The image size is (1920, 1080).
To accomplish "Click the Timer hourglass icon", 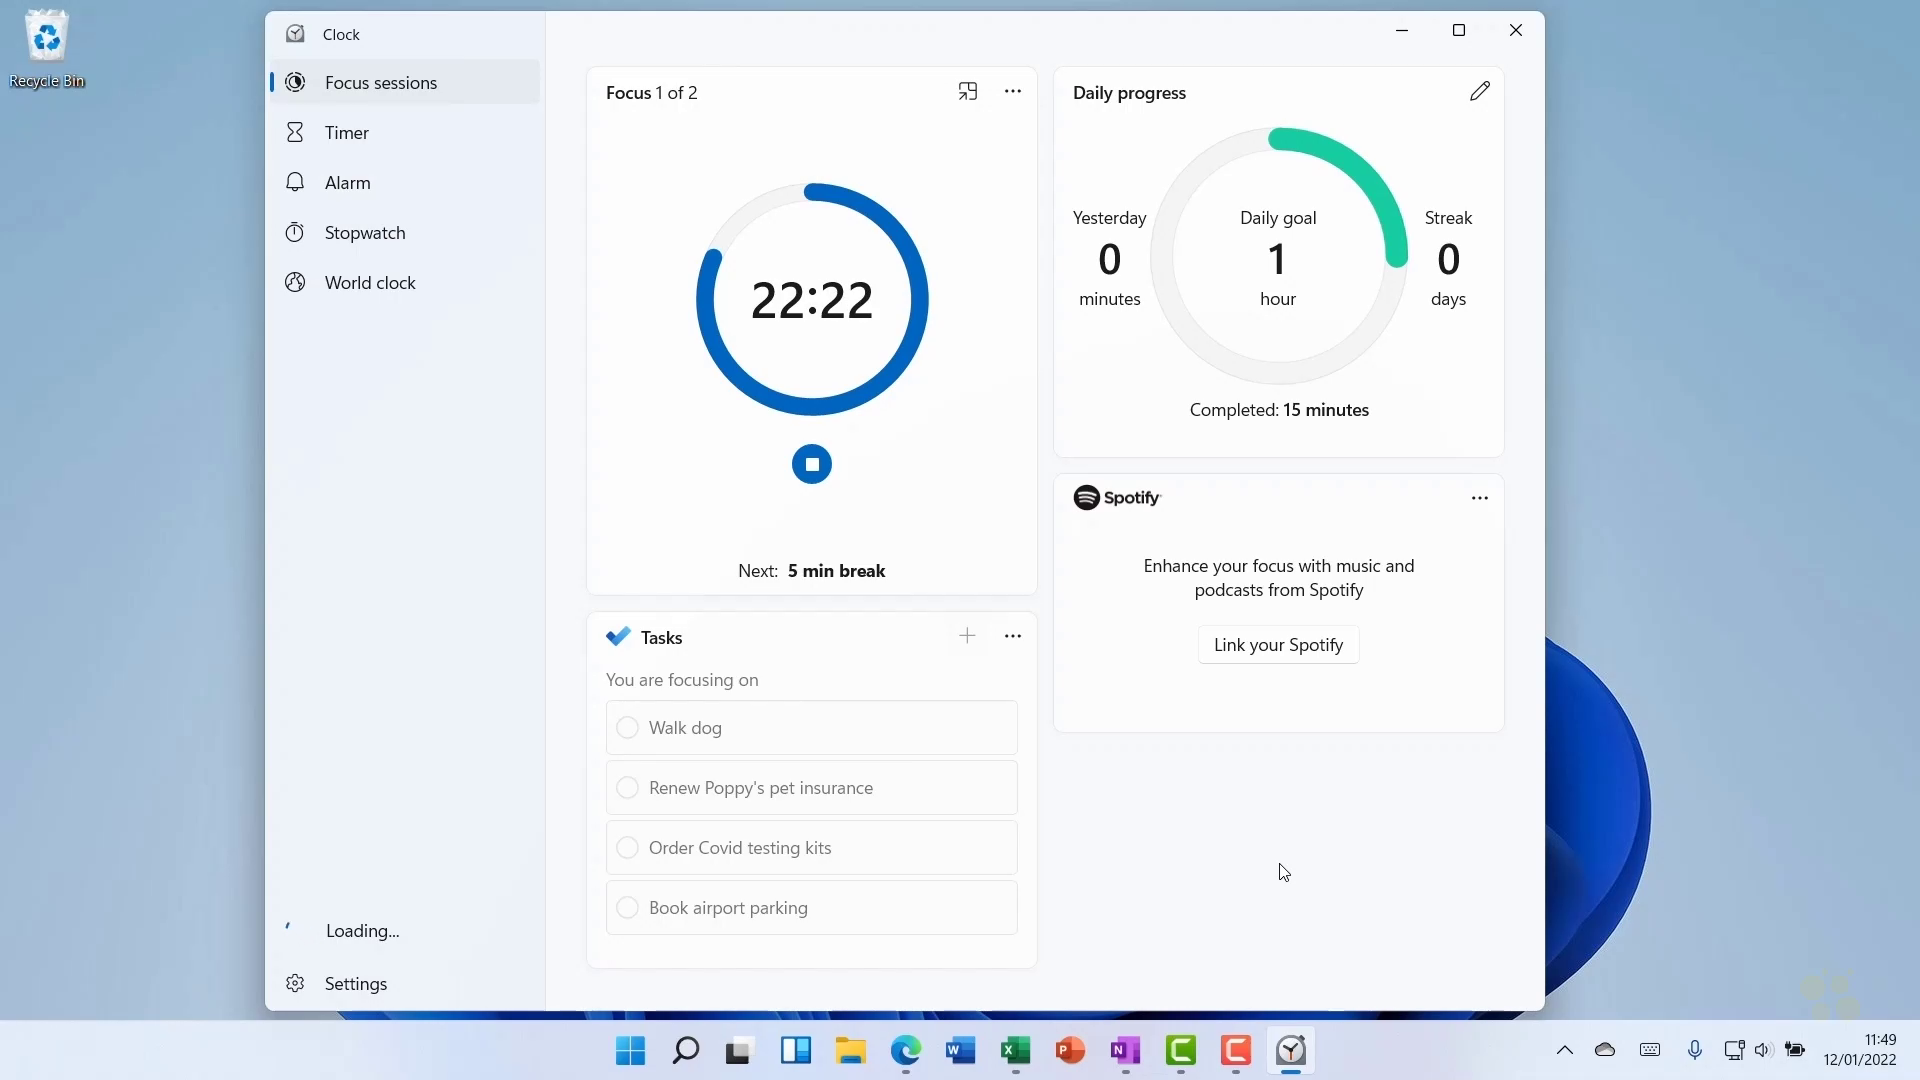I will tap(295, 133).
